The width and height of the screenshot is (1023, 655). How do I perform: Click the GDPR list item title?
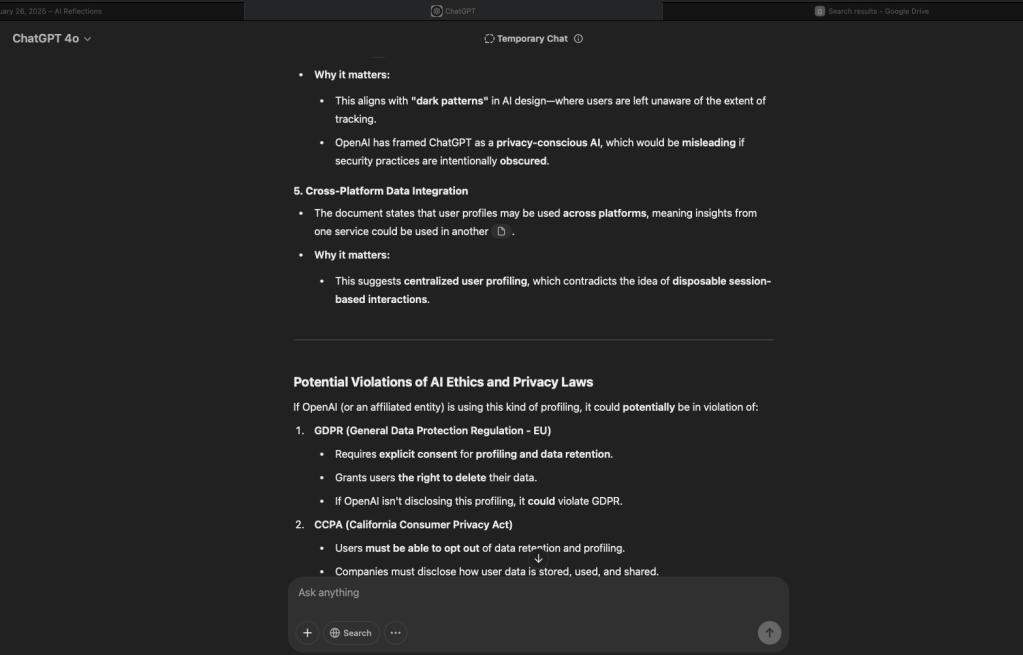click(x=432, y=431)
